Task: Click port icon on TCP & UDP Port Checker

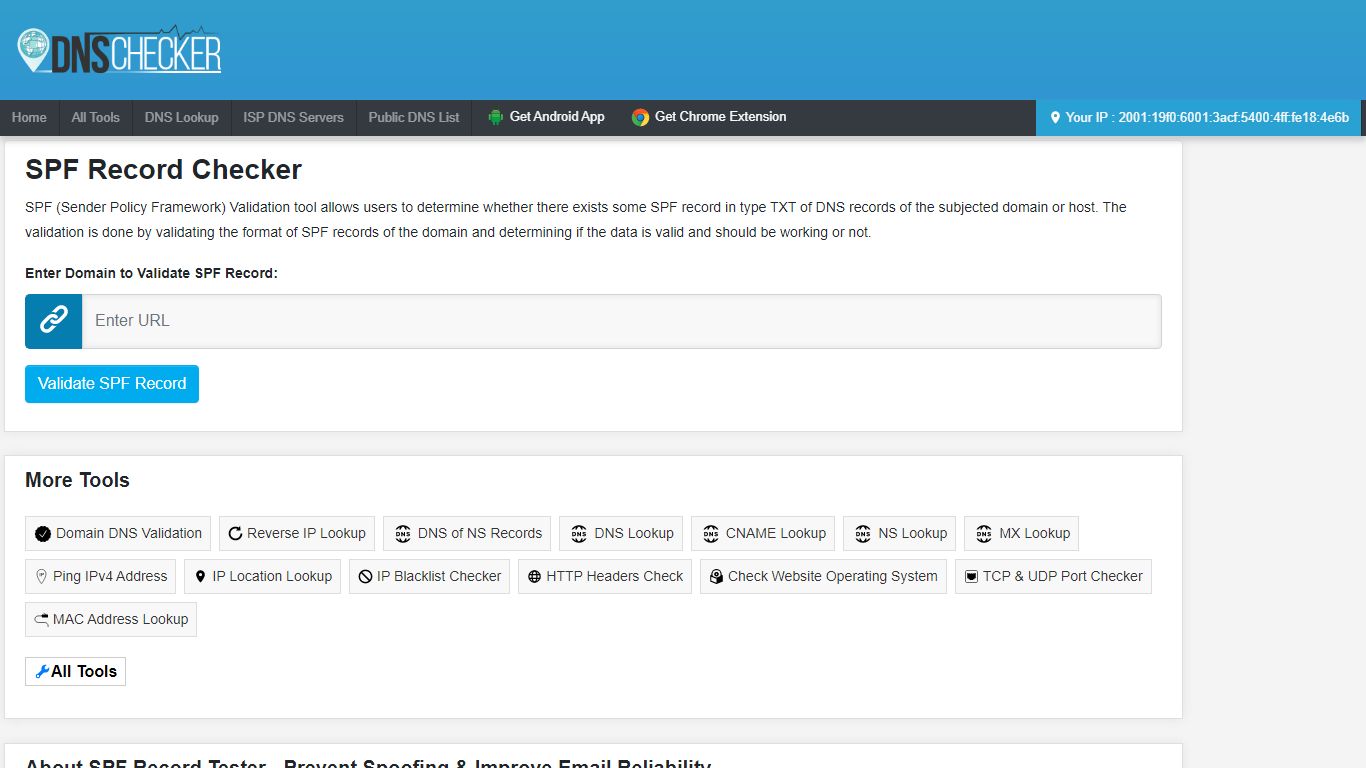Action: (971, 577)
